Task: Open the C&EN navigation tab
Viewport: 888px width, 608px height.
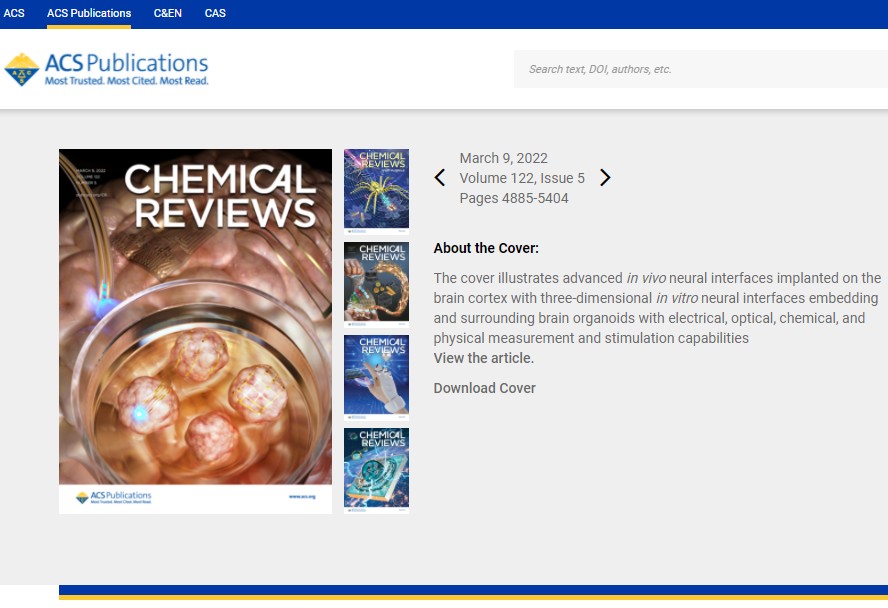Action: point(168,13)
